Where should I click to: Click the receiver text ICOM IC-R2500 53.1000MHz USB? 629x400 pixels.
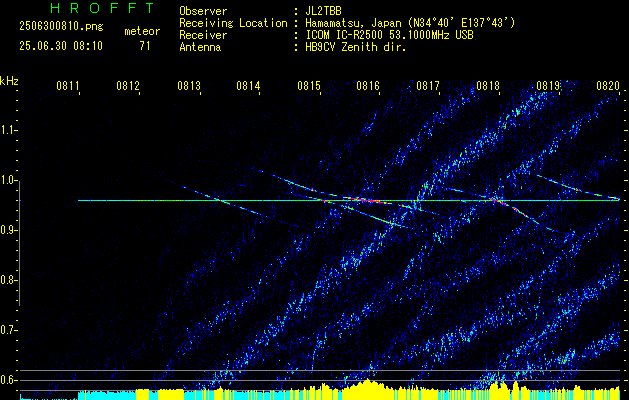coord(389,35)
